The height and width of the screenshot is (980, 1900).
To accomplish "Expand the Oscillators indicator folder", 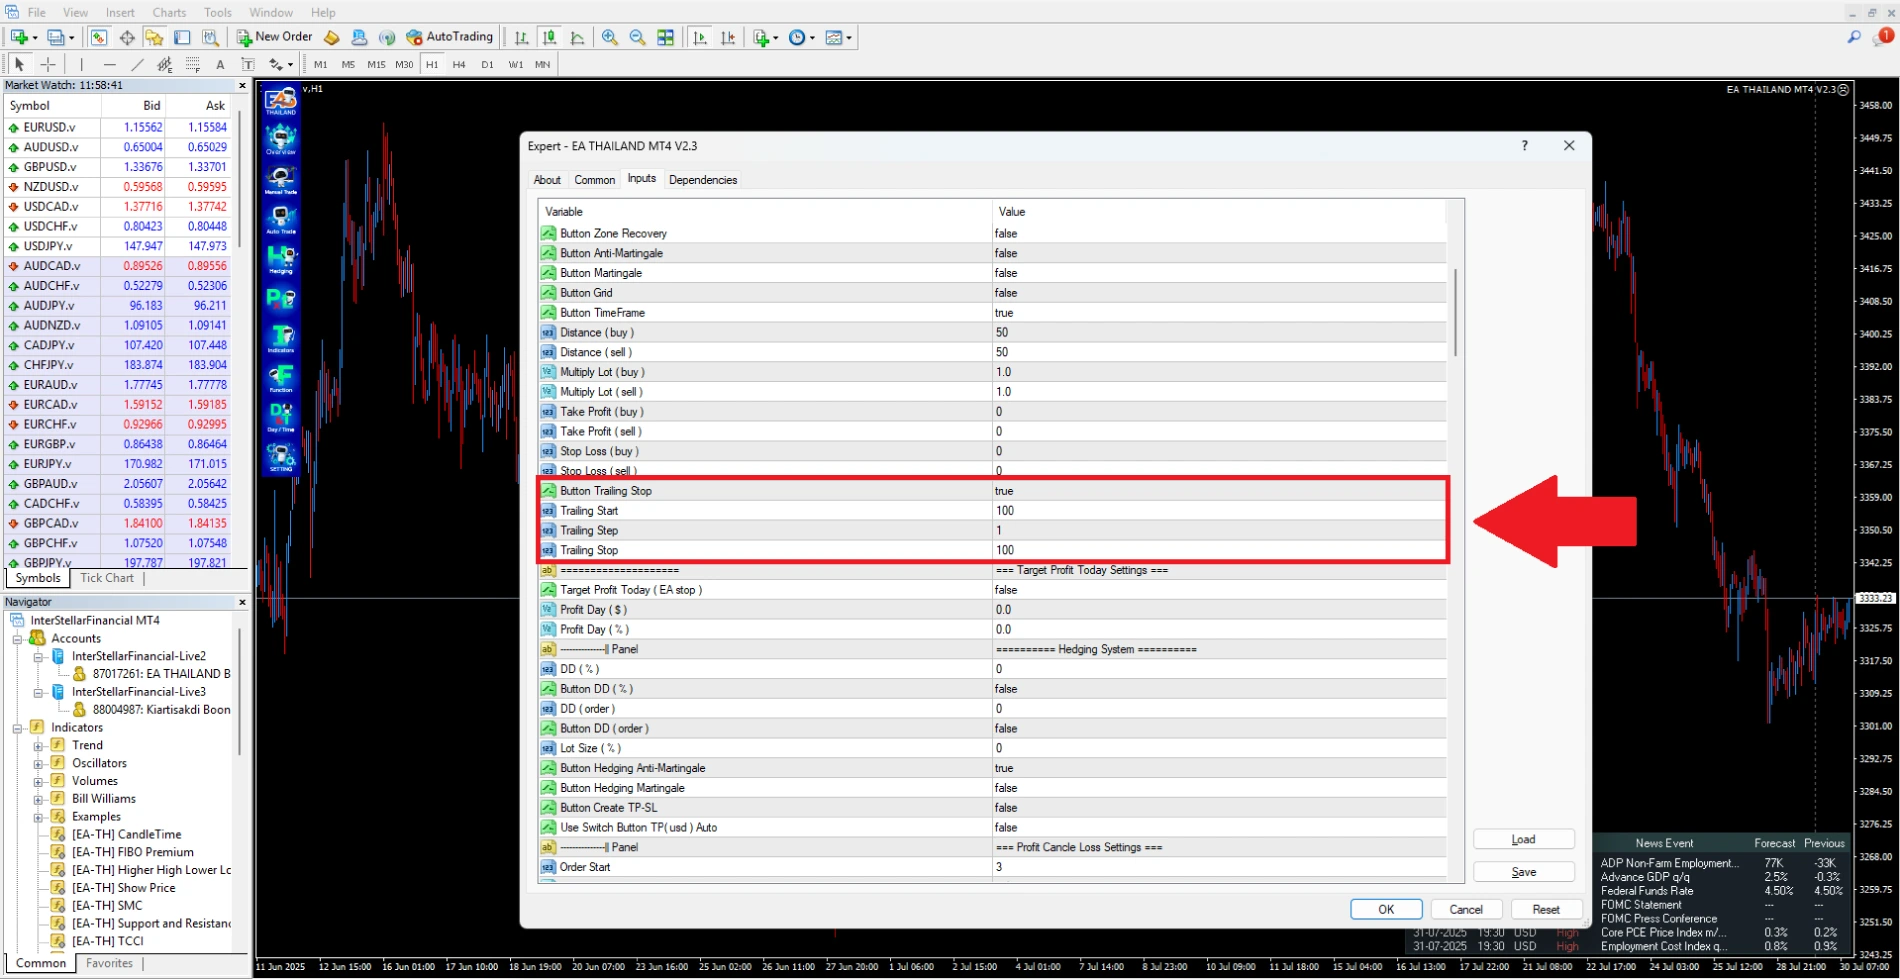I will (38, 763).
